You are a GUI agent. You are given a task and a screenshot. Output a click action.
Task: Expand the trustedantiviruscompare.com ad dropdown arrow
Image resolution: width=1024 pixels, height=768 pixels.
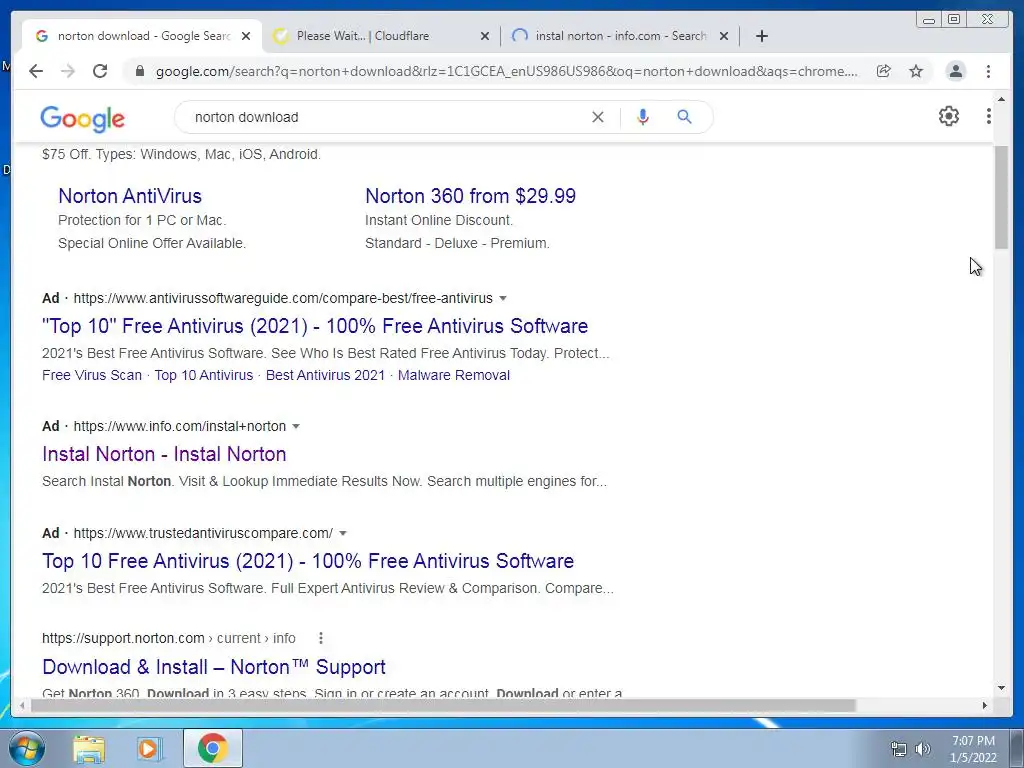(343, 534)
